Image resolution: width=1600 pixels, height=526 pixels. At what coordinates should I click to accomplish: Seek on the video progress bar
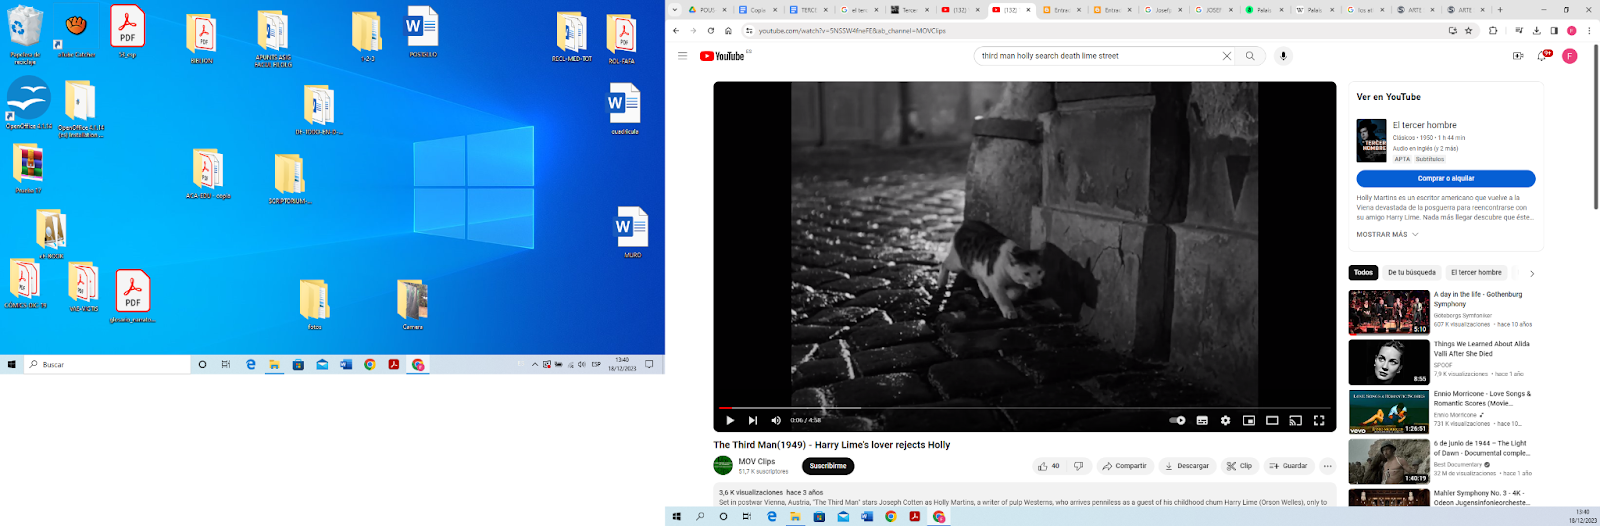click(1025, 408)
